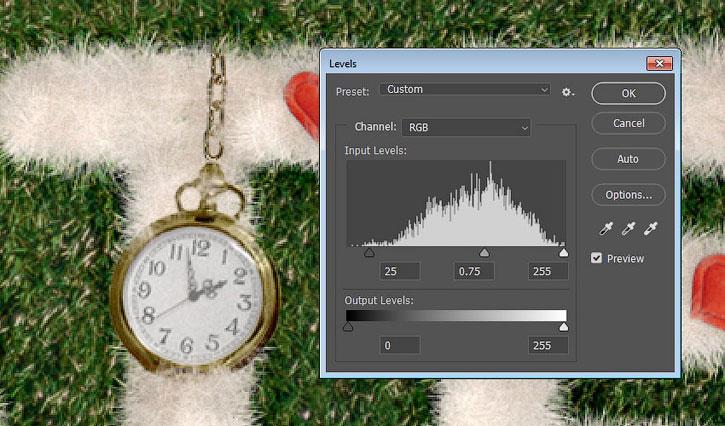Click the gamma value field 0.75
This screenshot has height=426, width=725.
474,271
